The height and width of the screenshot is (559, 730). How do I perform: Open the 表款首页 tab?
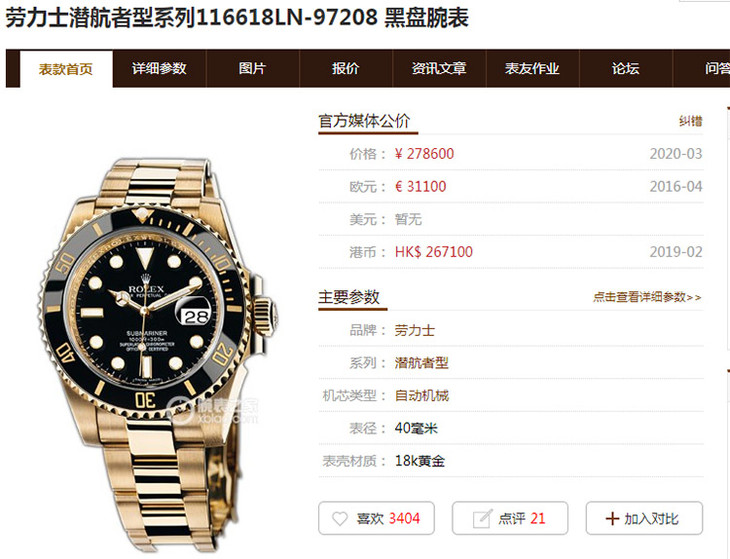pos(66,69)
